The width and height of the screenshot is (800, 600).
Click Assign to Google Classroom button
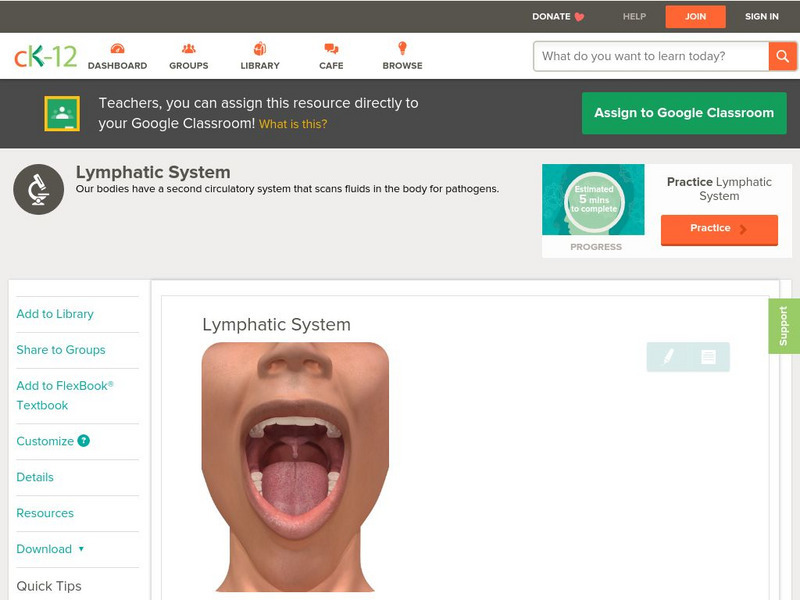[x=684, y=113]
